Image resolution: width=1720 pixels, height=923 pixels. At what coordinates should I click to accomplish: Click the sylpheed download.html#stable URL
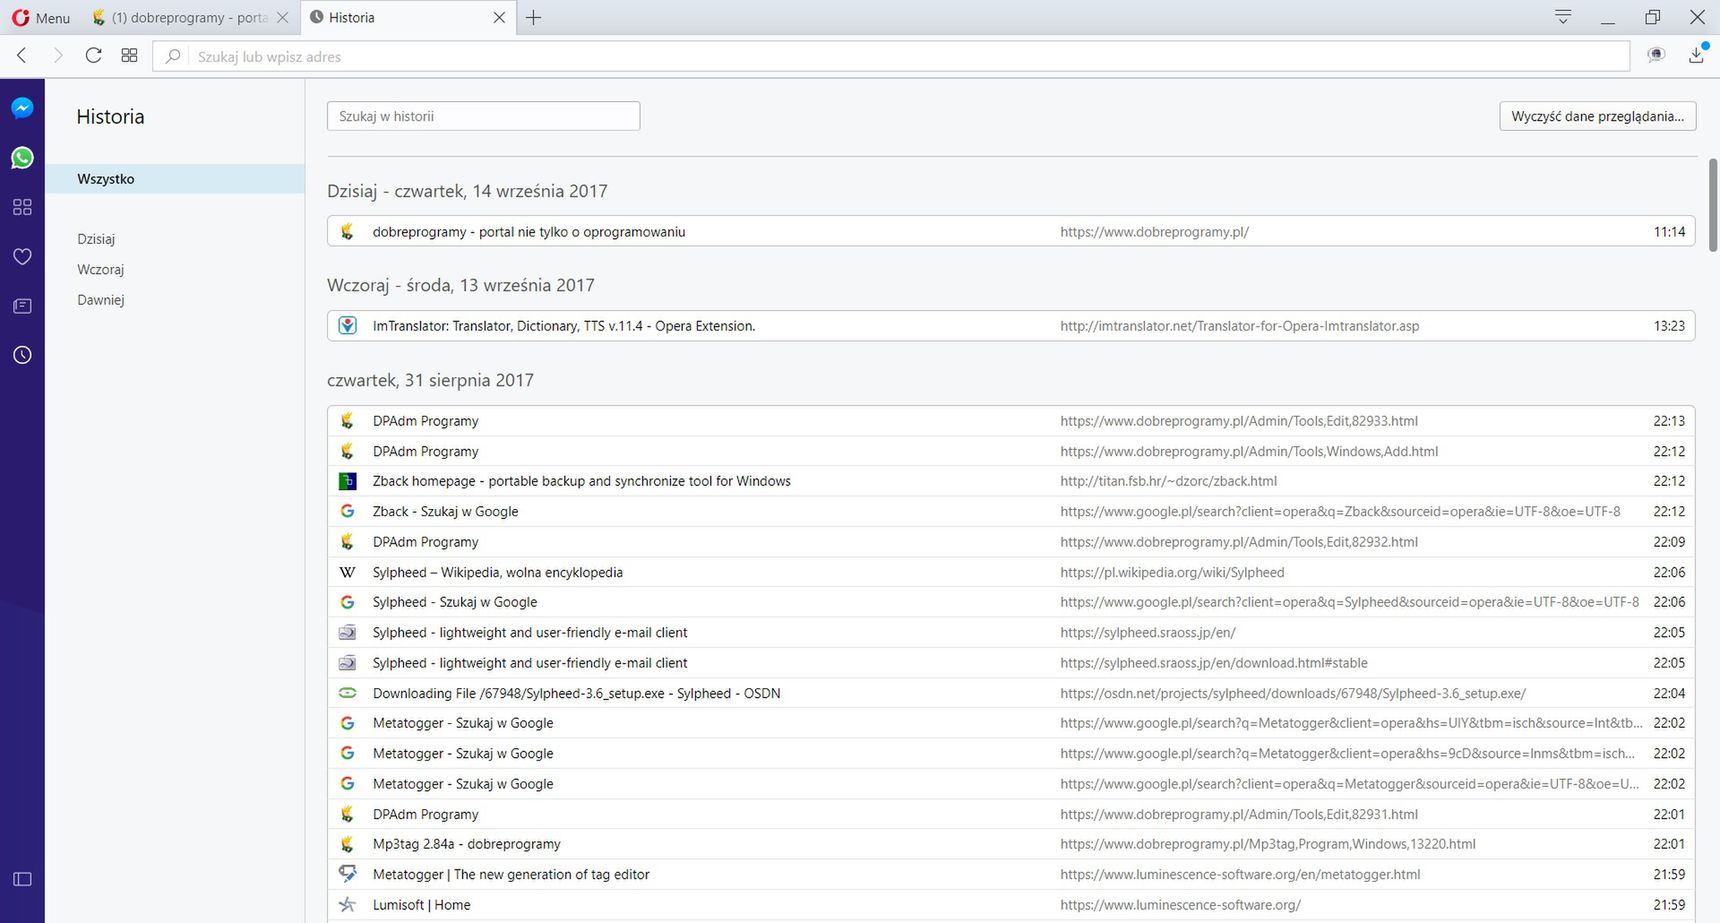click(1214, 663)
